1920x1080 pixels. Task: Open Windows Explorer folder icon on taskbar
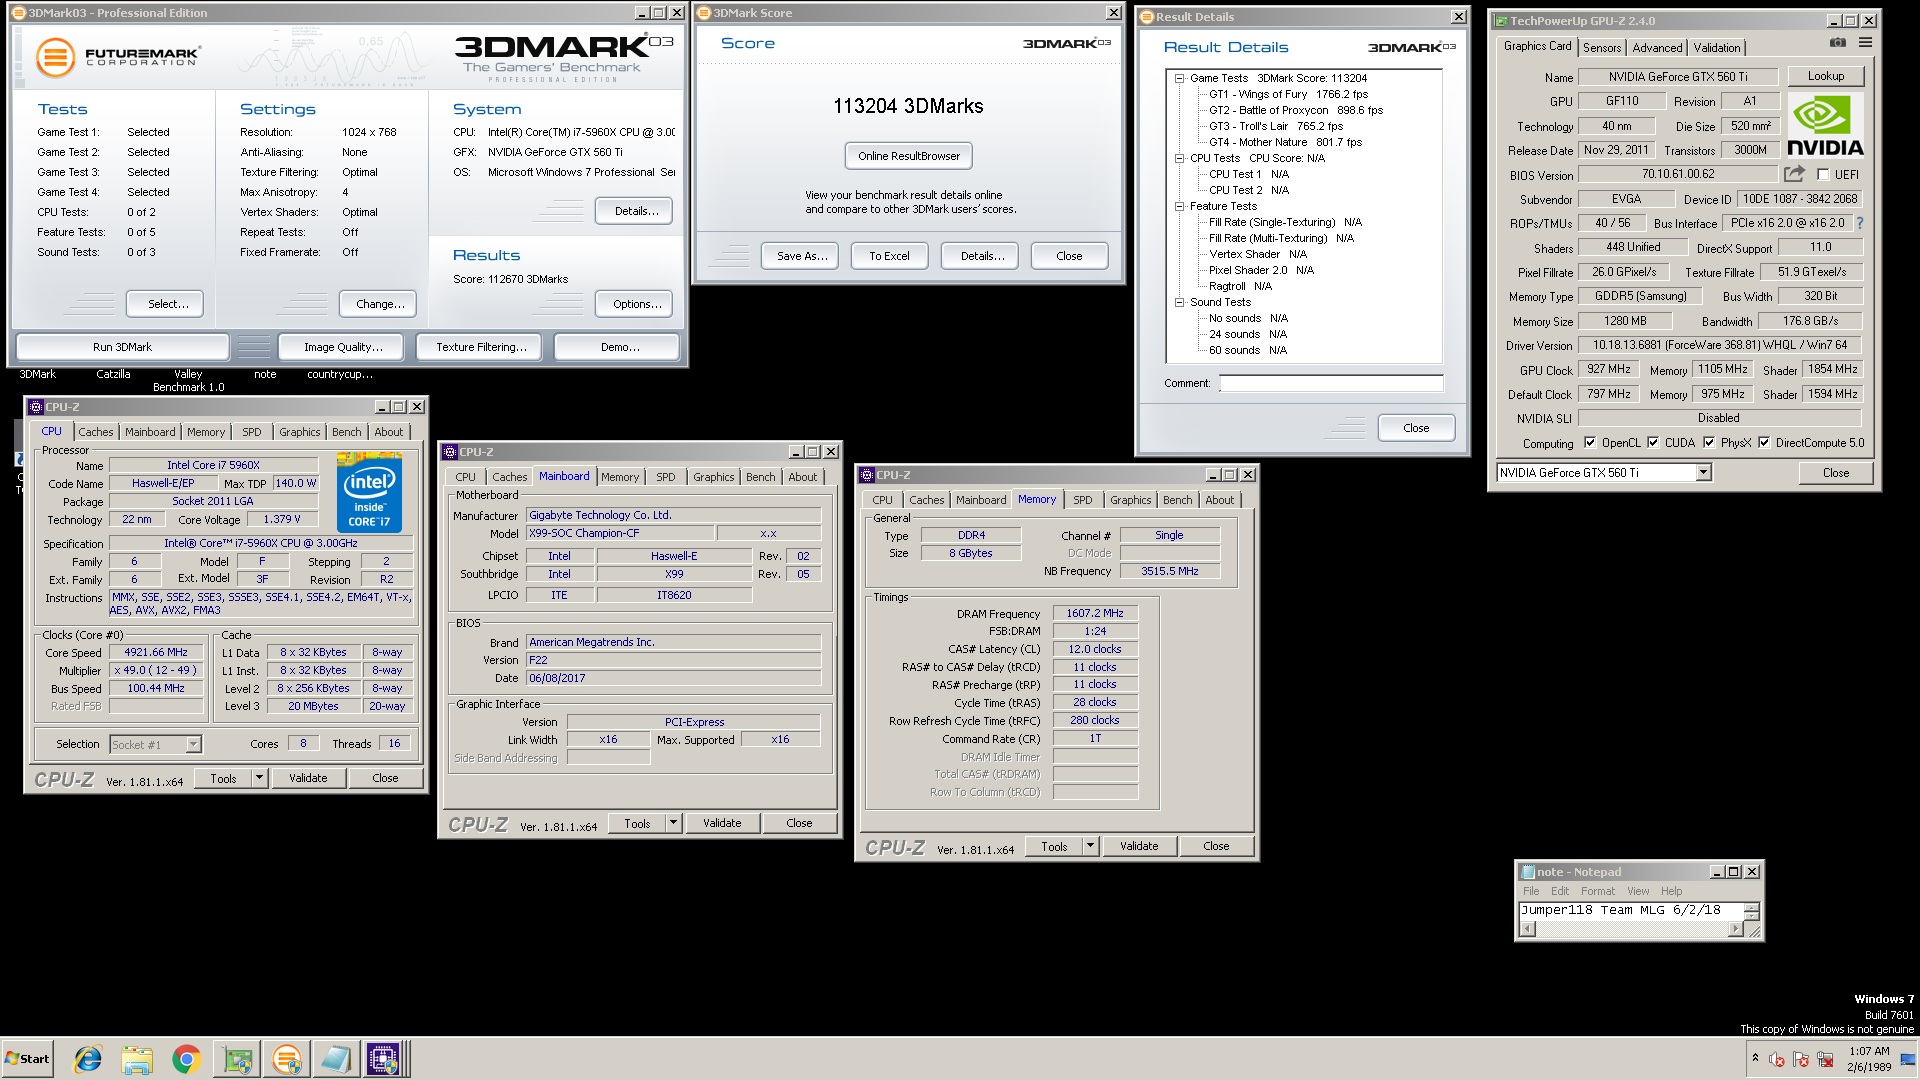[x=137, y=1059]
